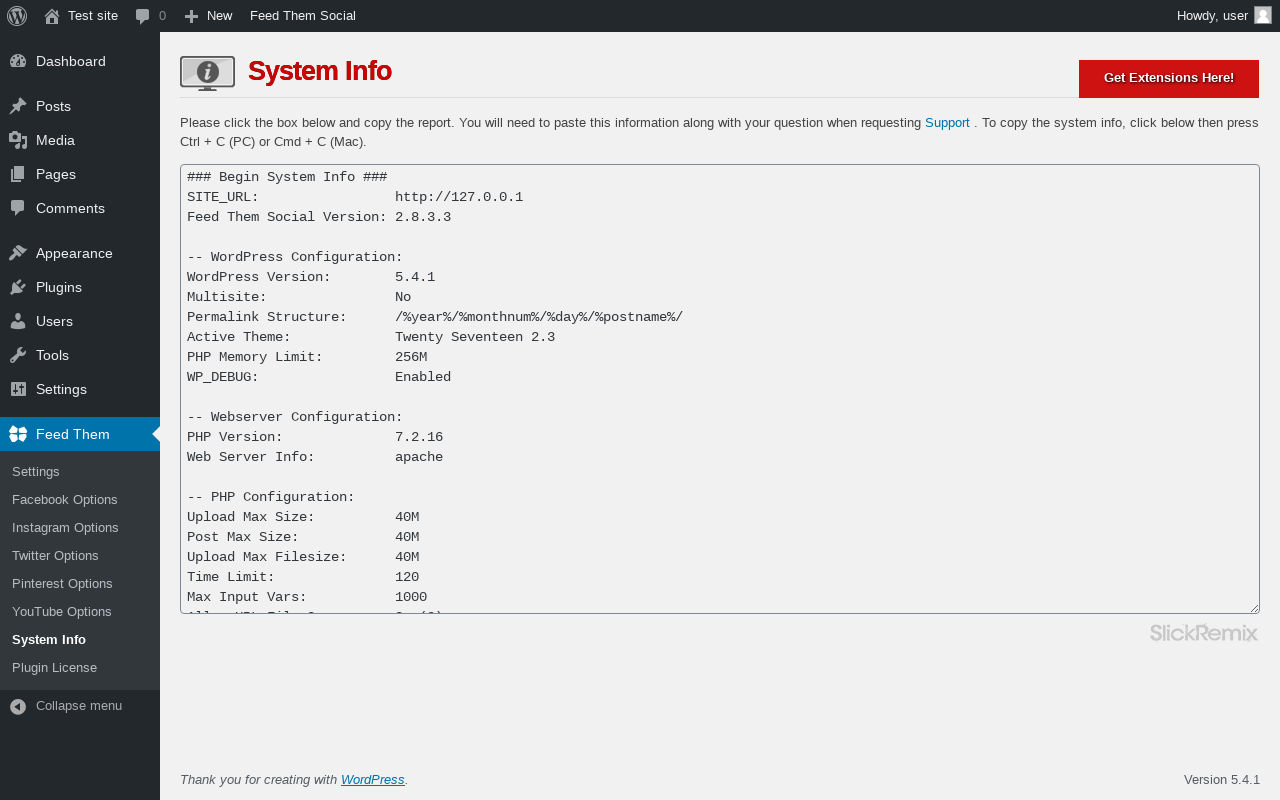Click the "Max Input Vars:" line
The height and width of the screenshot is (800, 1280).
point(307,597)
